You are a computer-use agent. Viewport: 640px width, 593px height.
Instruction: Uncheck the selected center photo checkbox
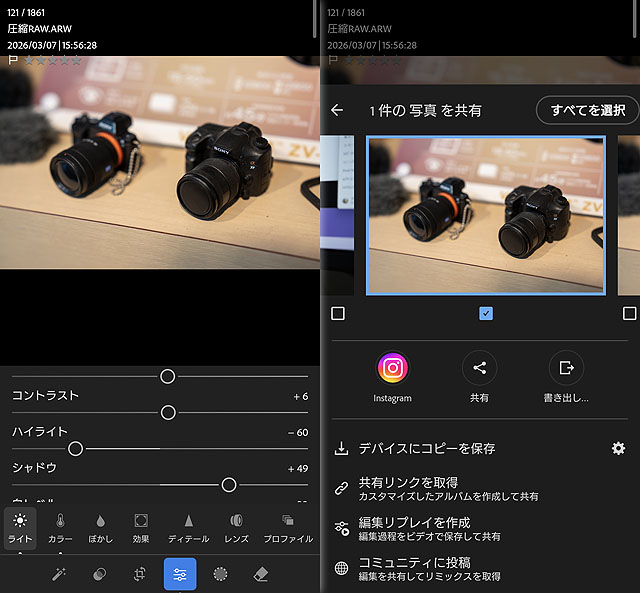click(x=486, y=314)
